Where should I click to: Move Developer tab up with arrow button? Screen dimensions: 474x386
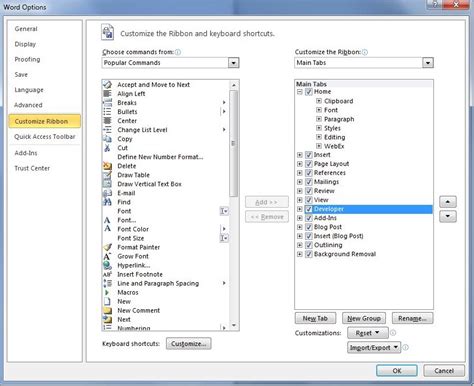coord(448,202)
